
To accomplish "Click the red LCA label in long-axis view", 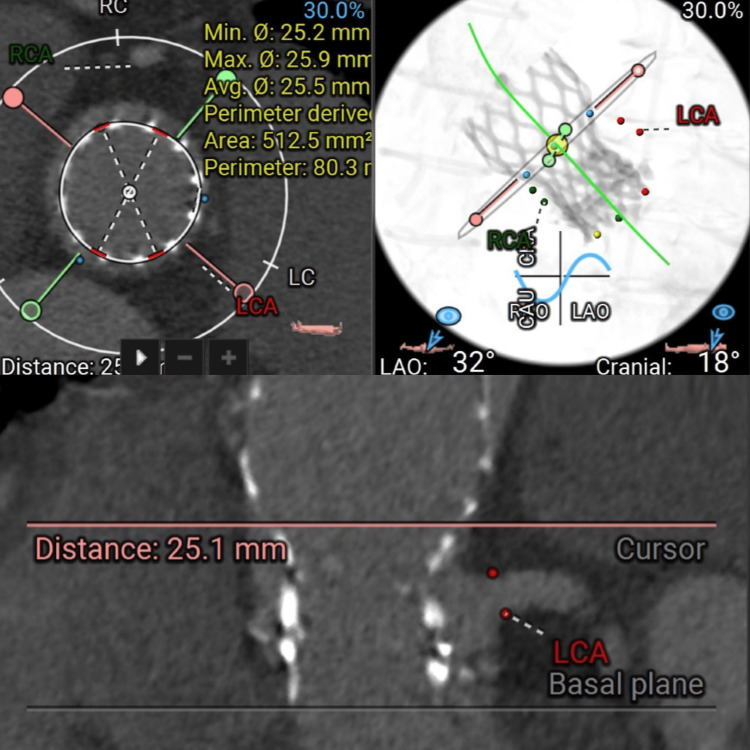I will point(580,652).
